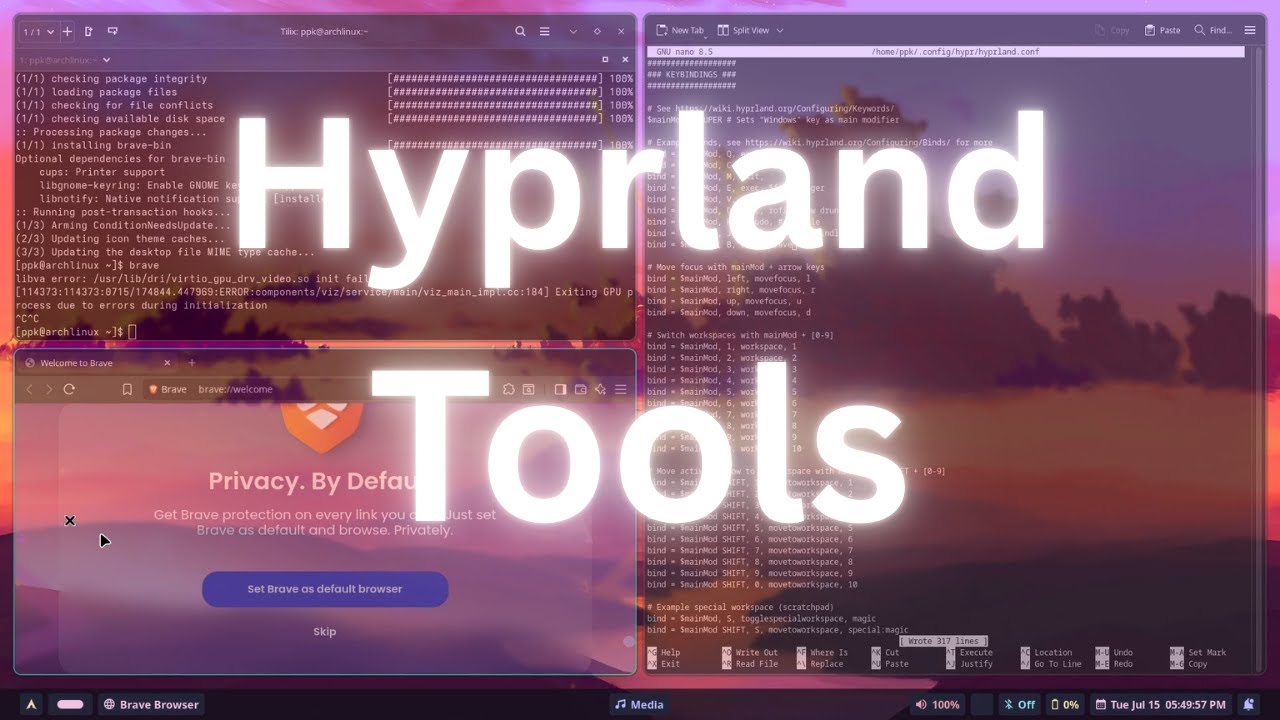1280x720 pixels.
Task: Open the launcher icon in the panel
Action: [x=32, y=704]
